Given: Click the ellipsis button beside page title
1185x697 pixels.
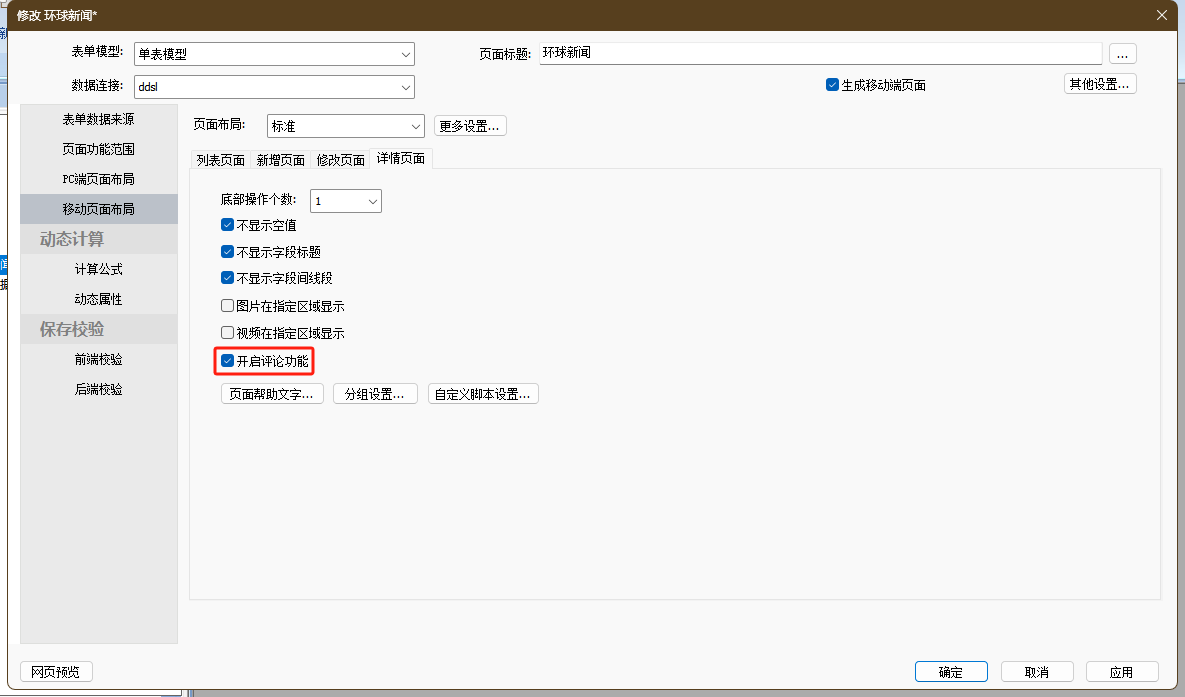Looking at the screenshot, I should click(x=1122, y=54).
